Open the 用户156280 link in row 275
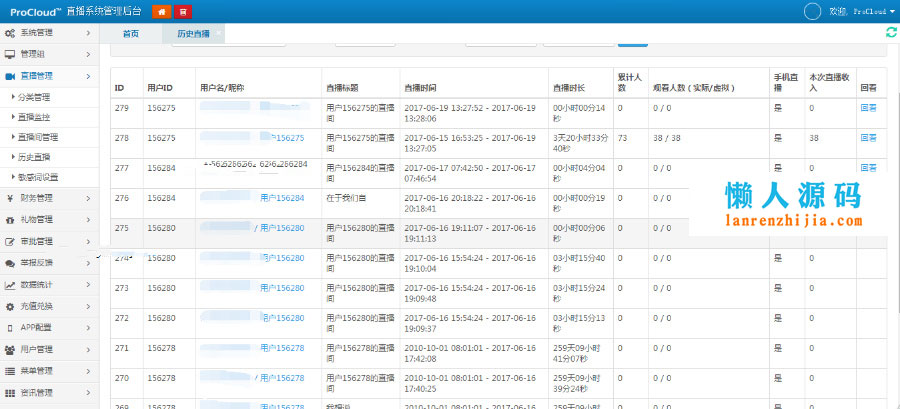 tap(282, 228)
